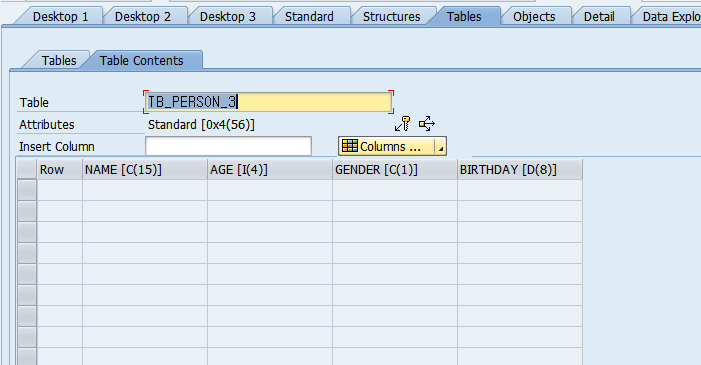Click the Insert Column input field
The width and height of the screenshot is (701, 365).
tap(228, 146)
